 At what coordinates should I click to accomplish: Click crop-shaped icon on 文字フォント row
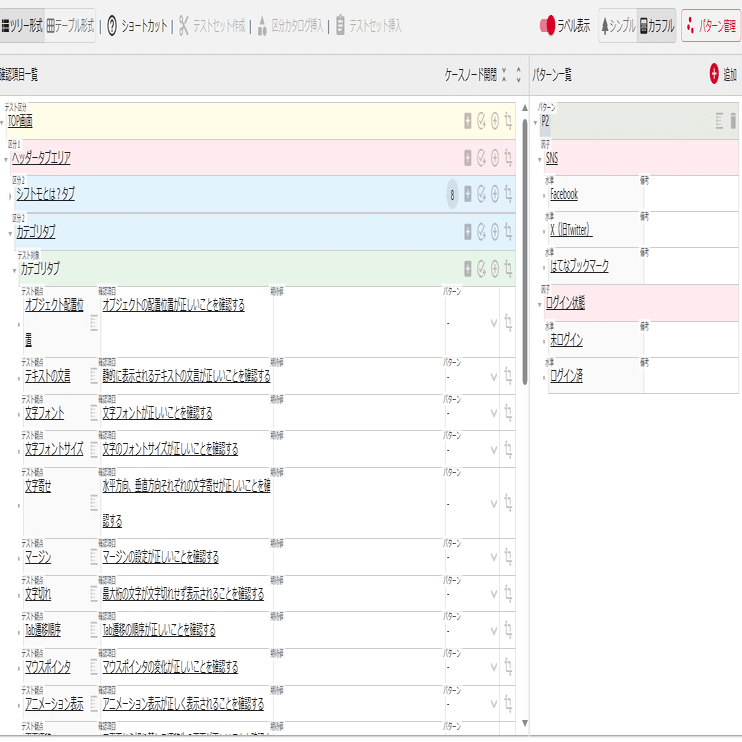[508, 413]
